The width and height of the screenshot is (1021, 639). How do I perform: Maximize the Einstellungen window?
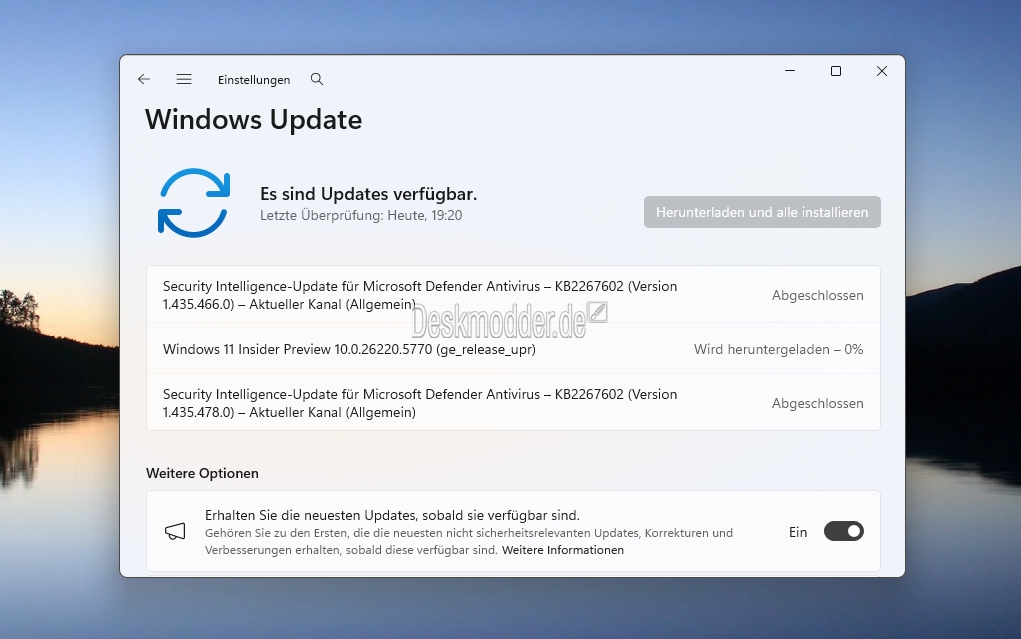click(836, 70)
